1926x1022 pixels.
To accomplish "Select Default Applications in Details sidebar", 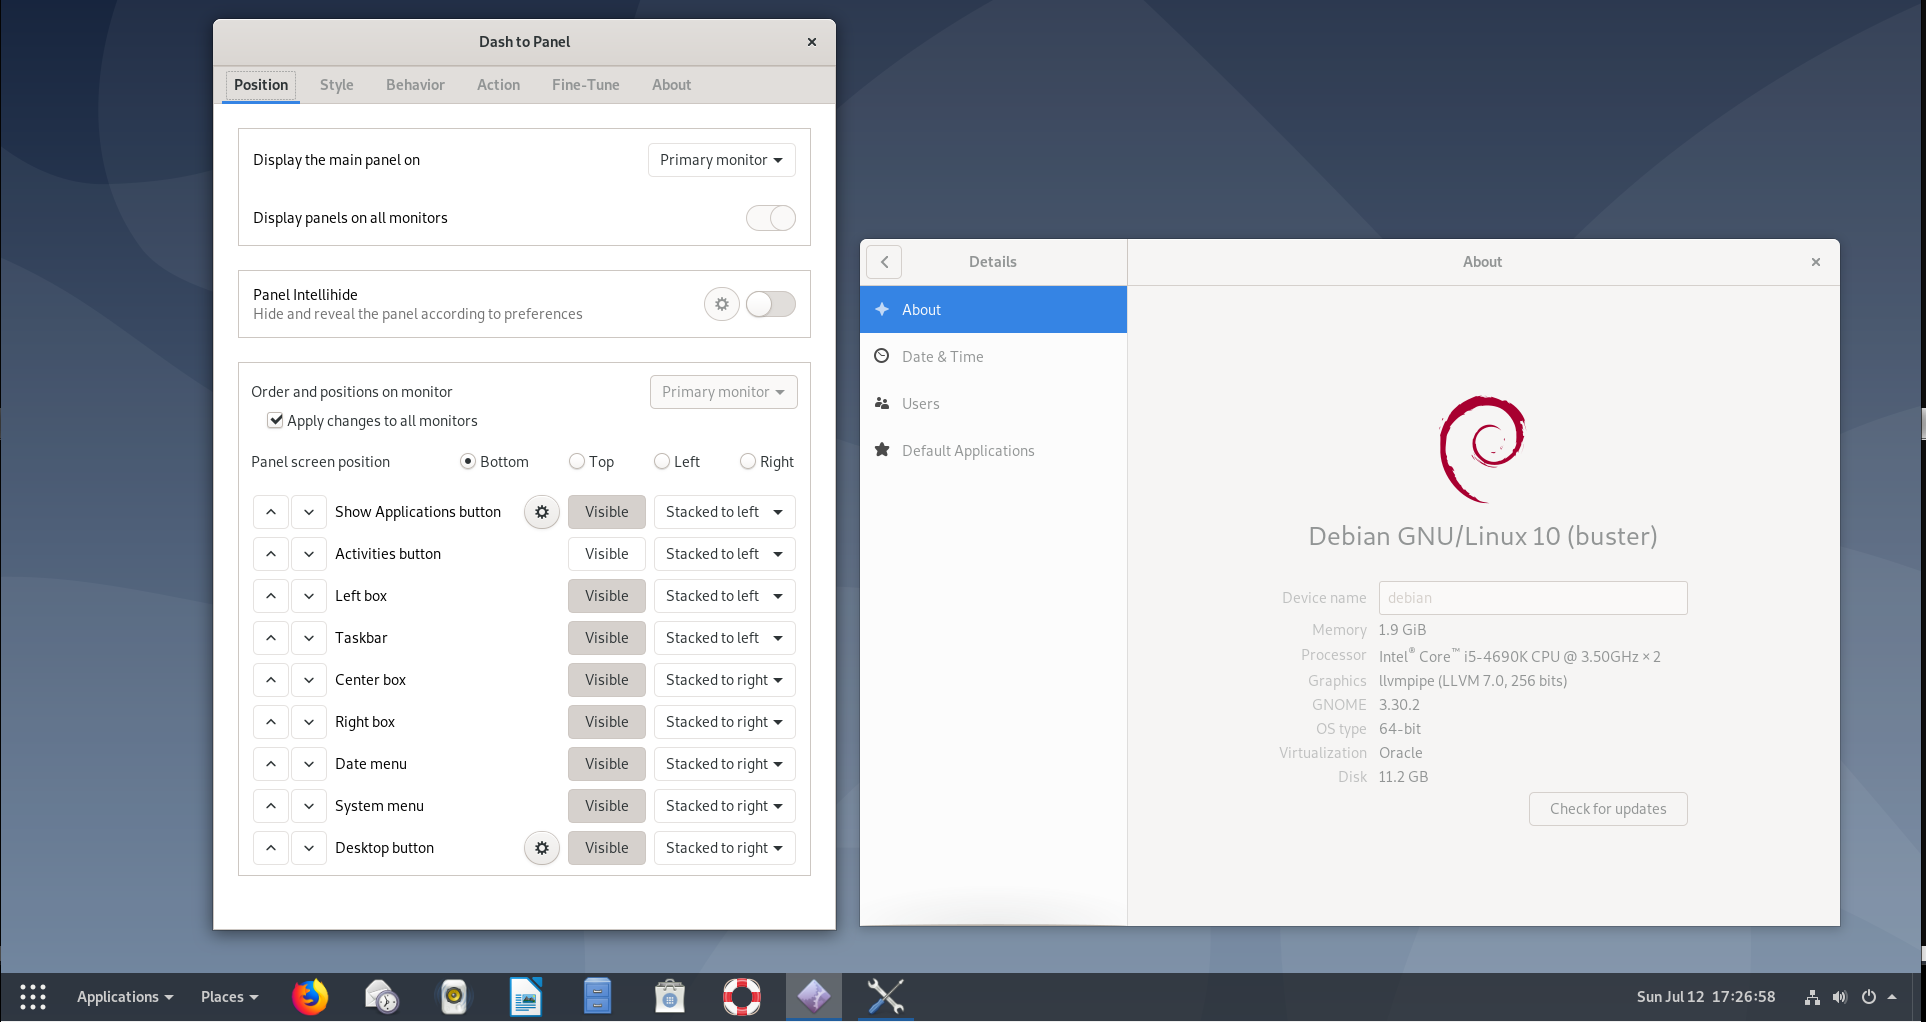I will pos(993,451).
